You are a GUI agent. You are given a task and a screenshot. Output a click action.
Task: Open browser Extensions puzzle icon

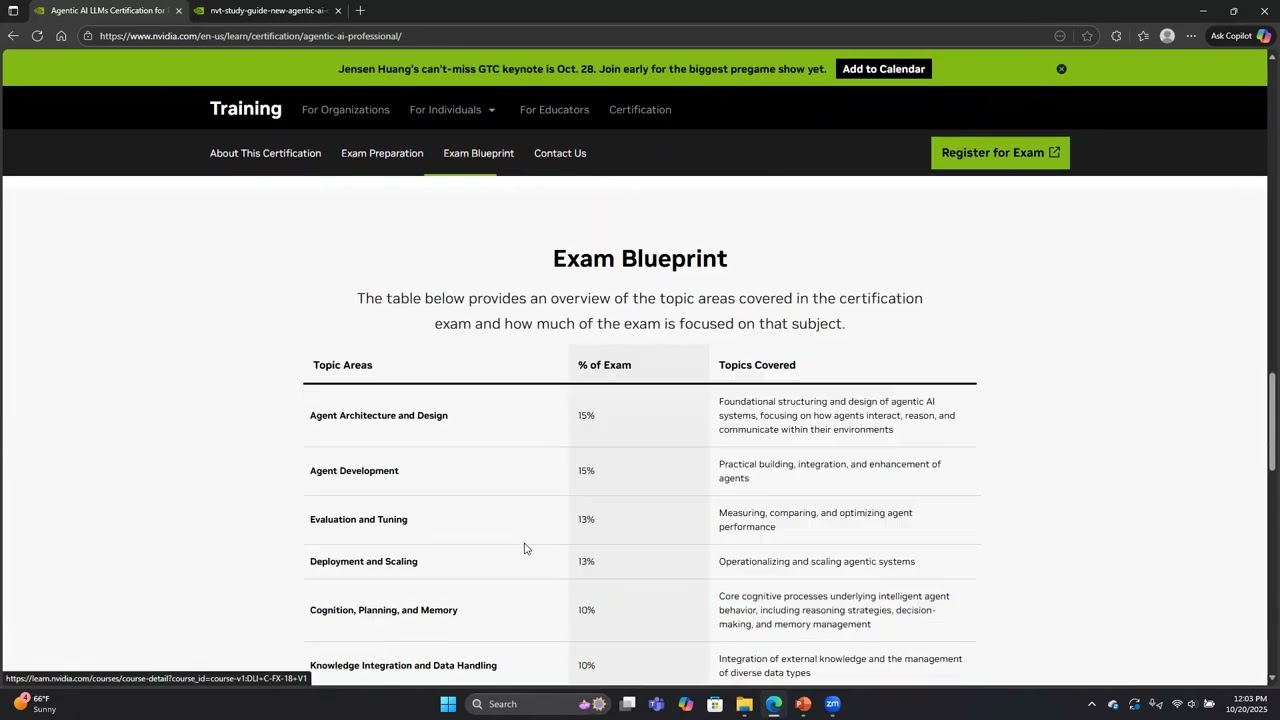click(1116, 36)
